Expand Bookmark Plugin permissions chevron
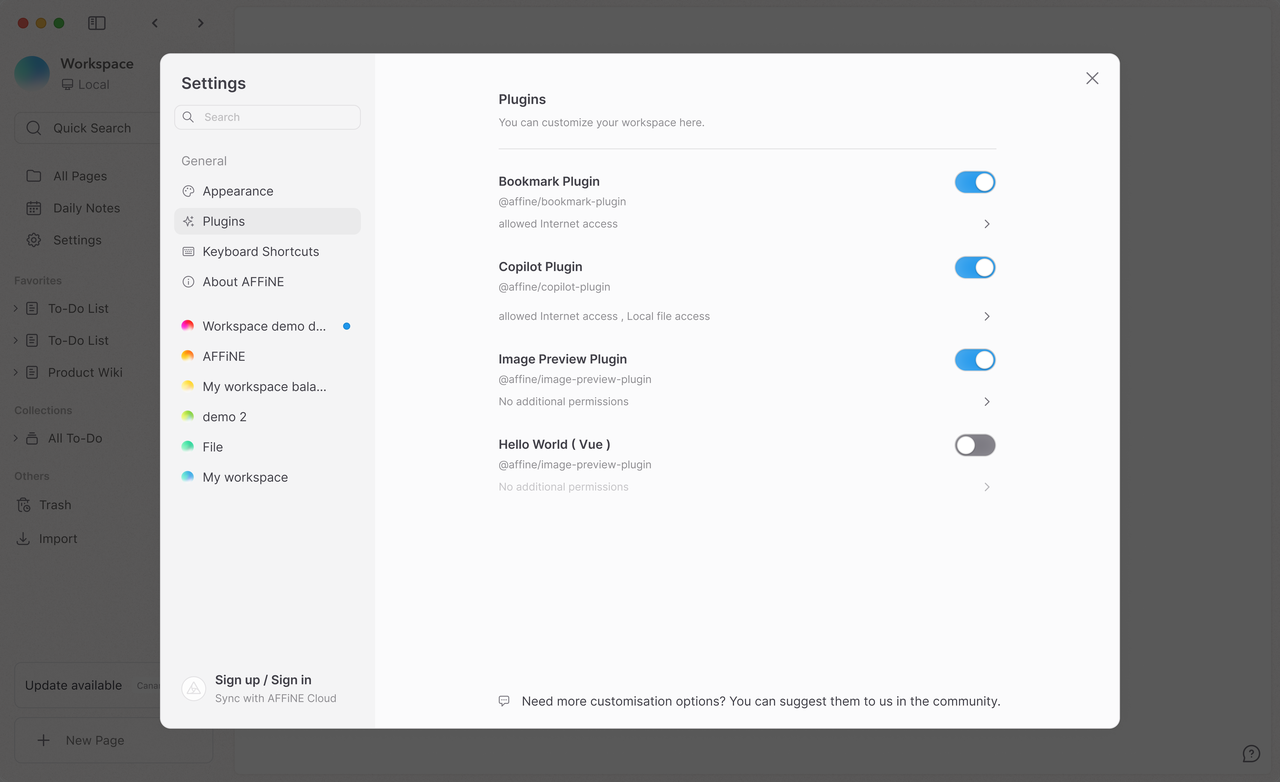The image size is (1280, 782). [987, 224]
